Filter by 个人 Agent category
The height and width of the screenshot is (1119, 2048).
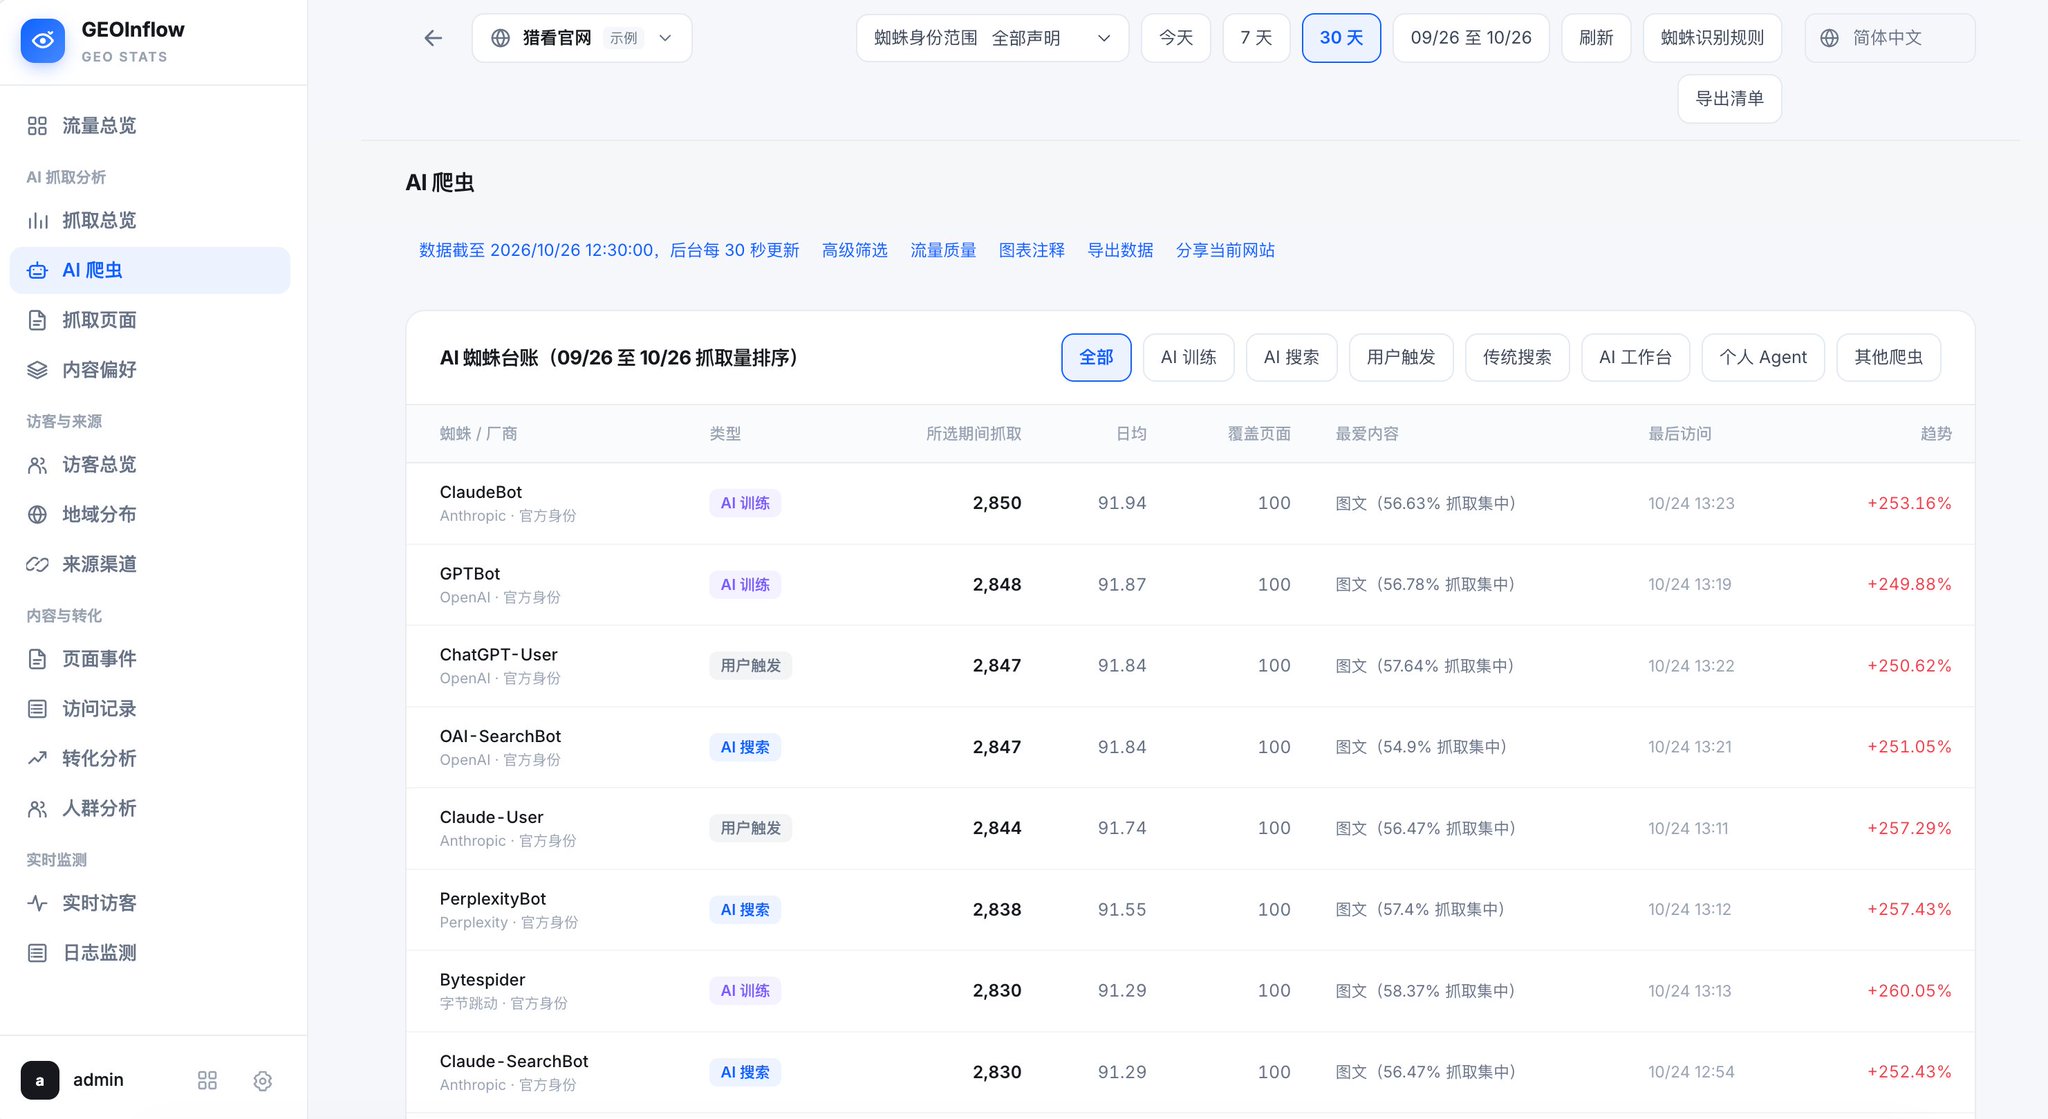pyautogui.click(x=1763, y=357)
